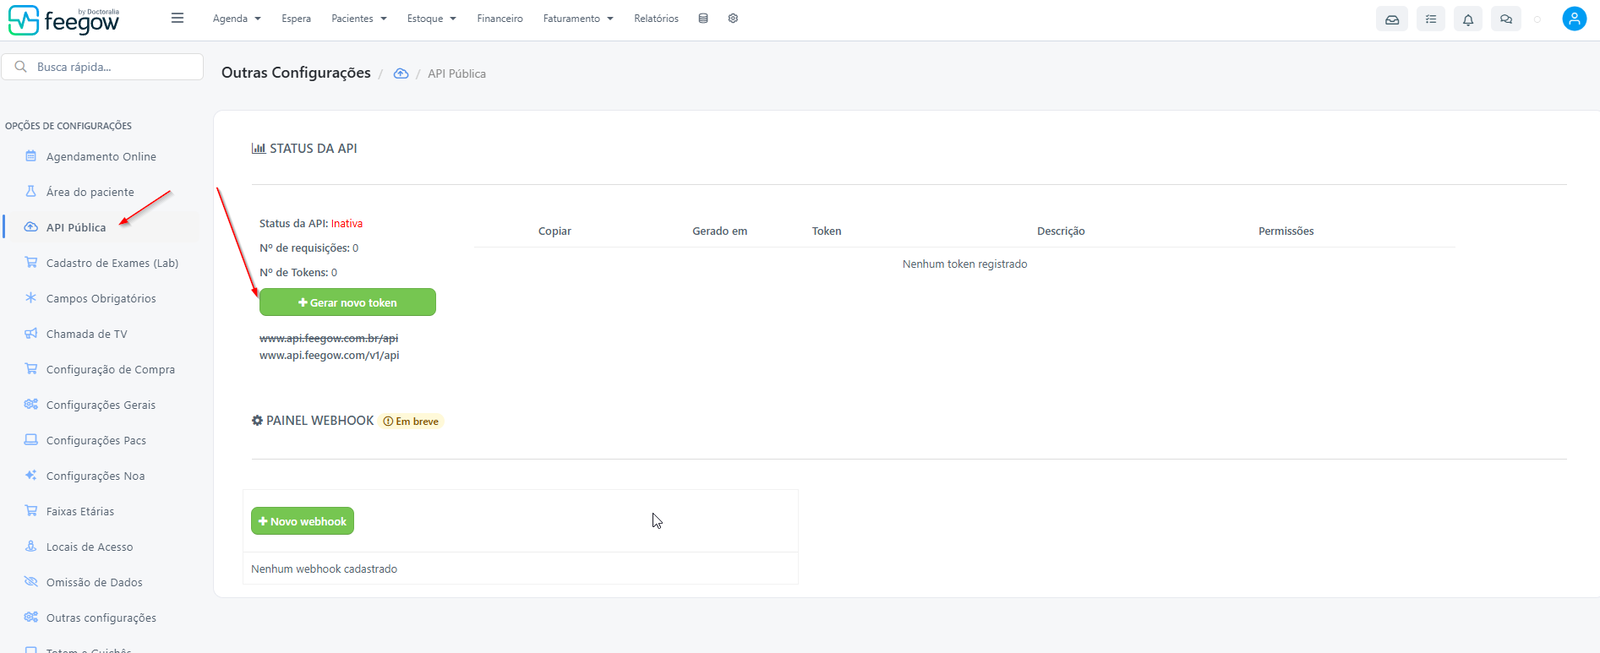The height and width of the screenshot is (653, 1600).
Task: Click the Agendamento Online calendar icon
Action: (x=31, y=156)
